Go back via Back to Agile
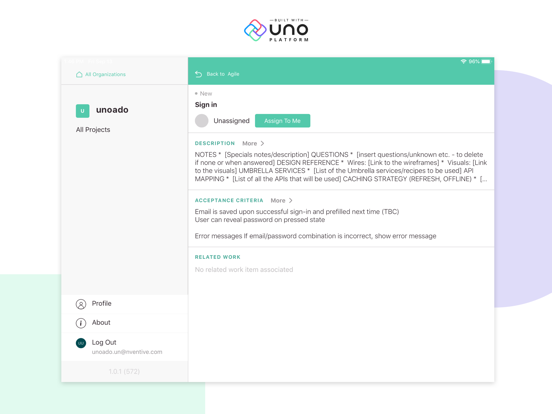The width and height of the screenshot is (552, 414). coord(223,74)
